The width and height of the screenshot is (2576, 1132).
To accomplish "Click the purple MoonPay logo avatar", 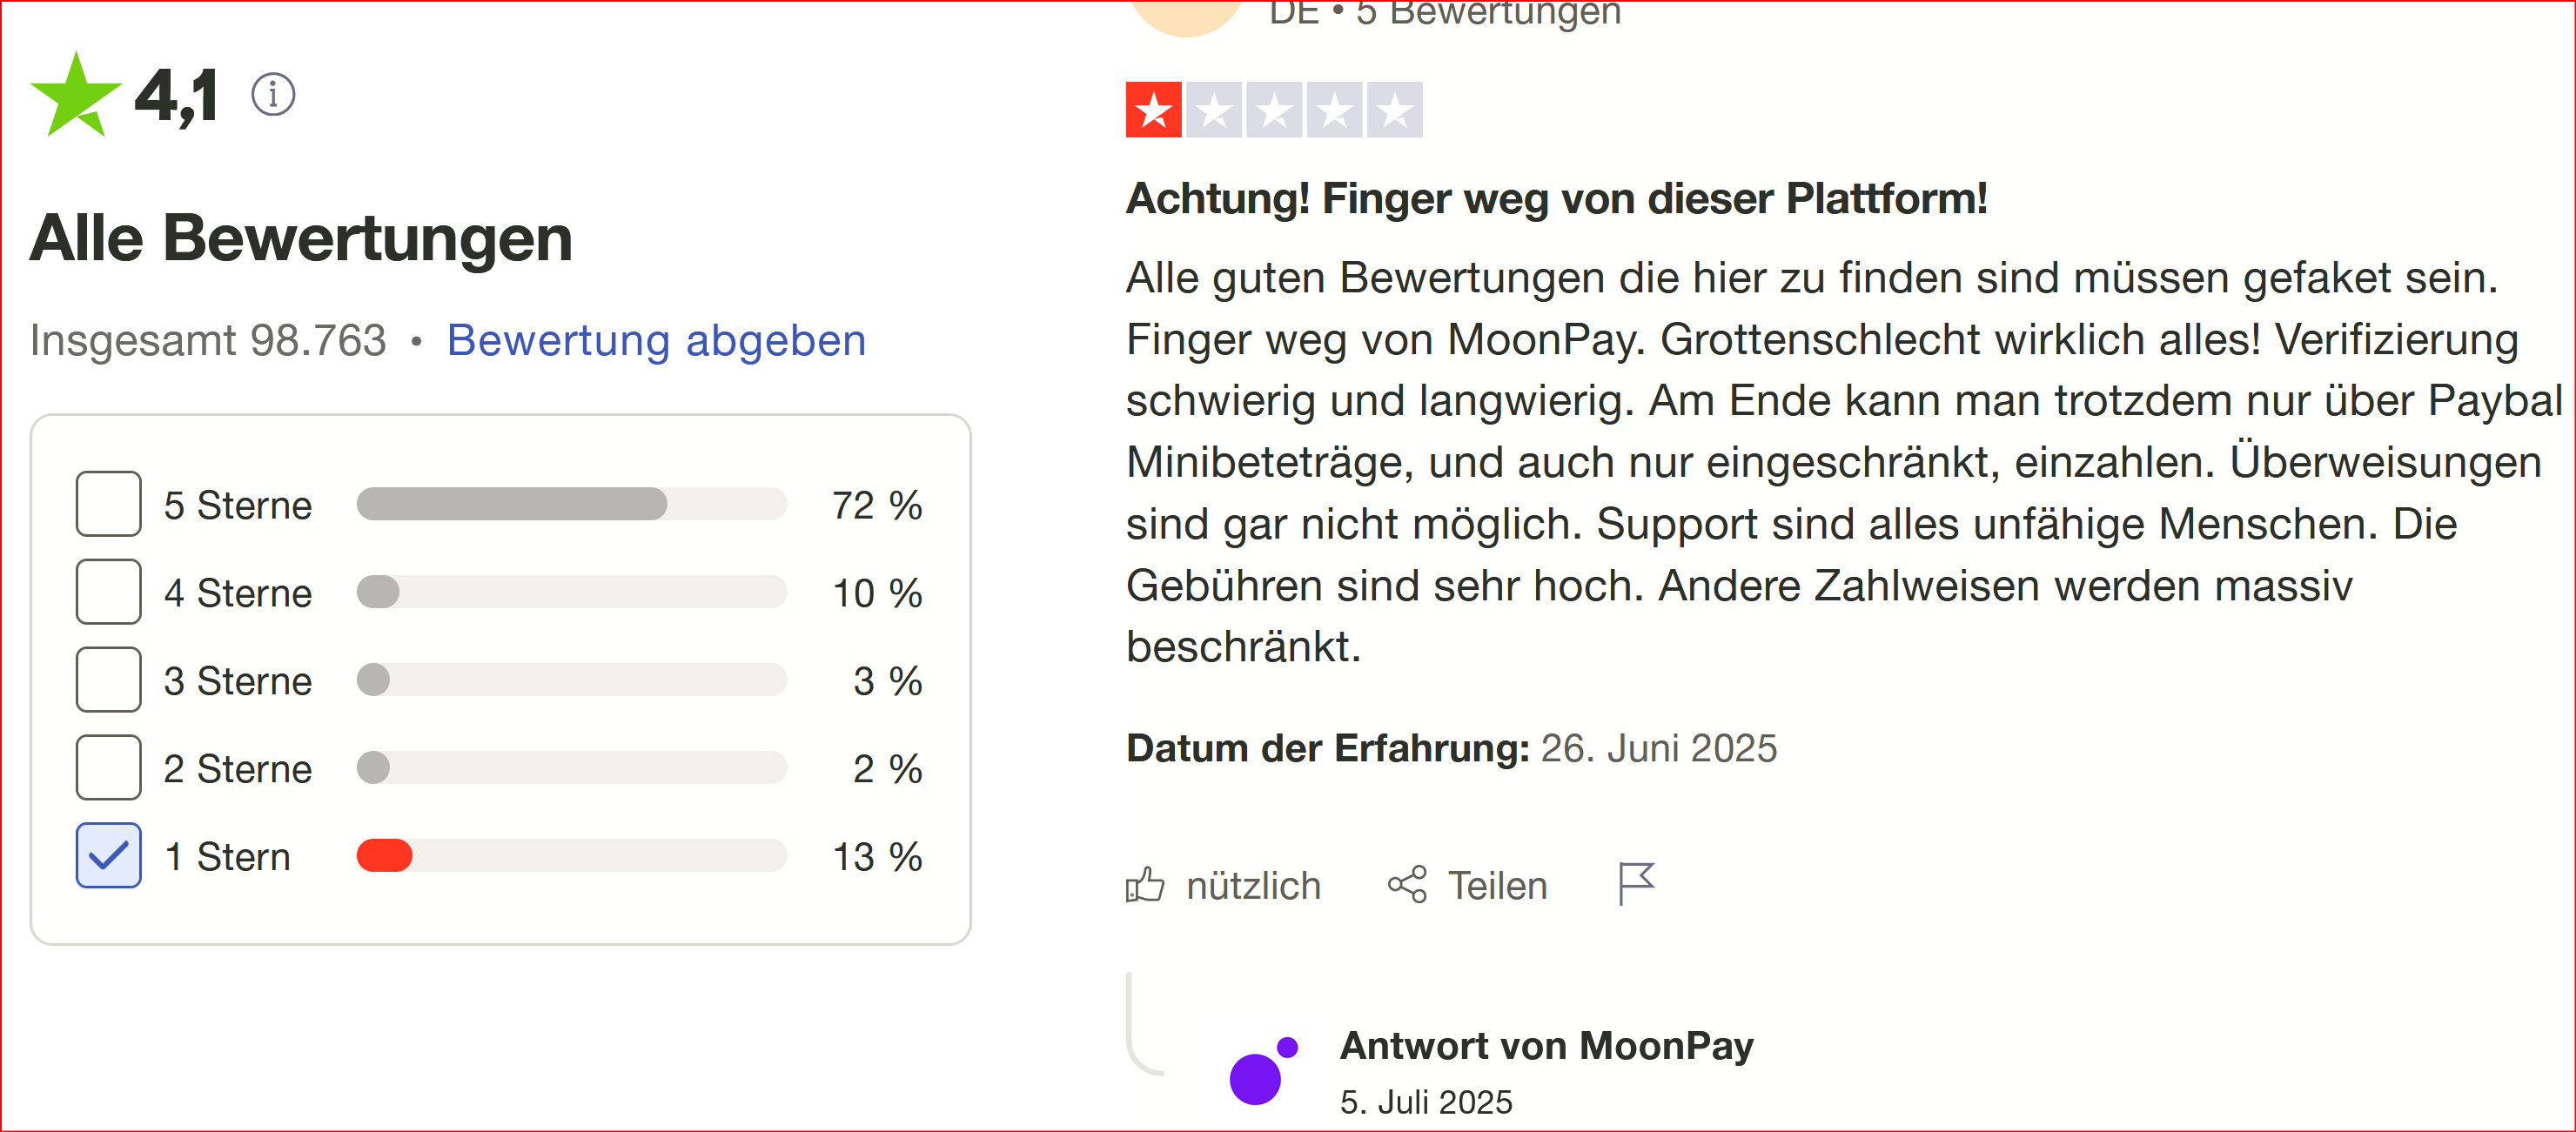I will click(x=1263, y=1071).
